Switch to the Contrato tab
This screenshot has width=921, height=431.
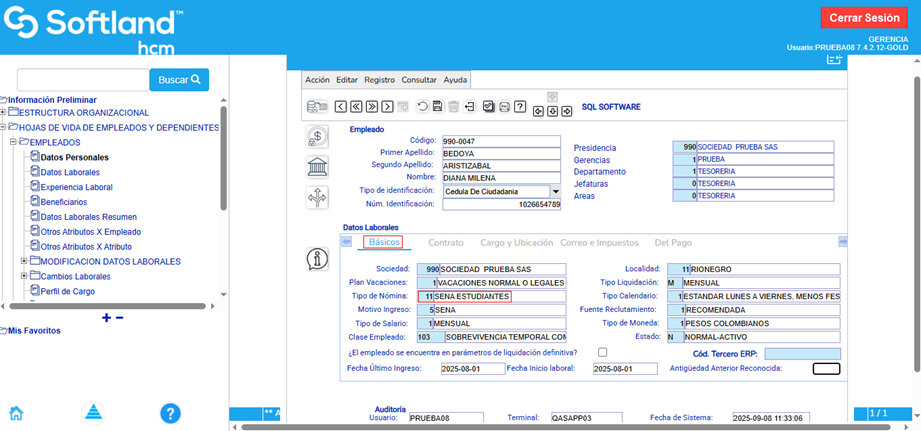[x=445, y=242]
